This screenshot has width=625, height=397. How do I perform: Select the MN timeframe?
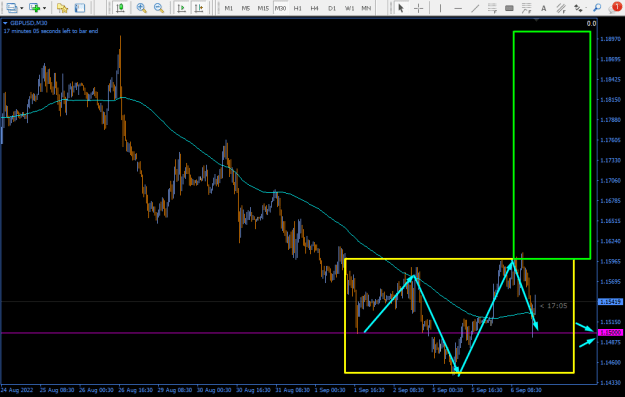[366, 8]
